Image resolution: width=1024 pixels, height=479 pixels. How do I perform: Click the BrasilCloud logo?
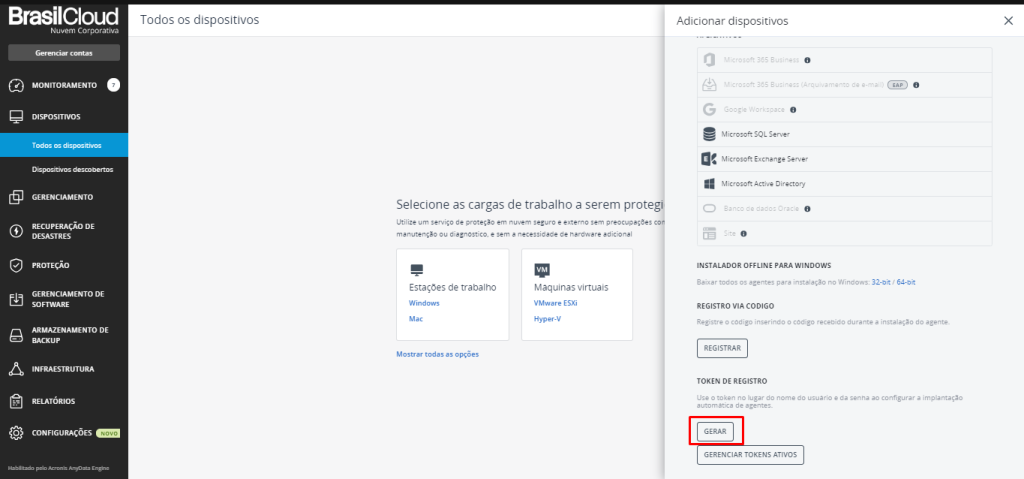point(64,21)
